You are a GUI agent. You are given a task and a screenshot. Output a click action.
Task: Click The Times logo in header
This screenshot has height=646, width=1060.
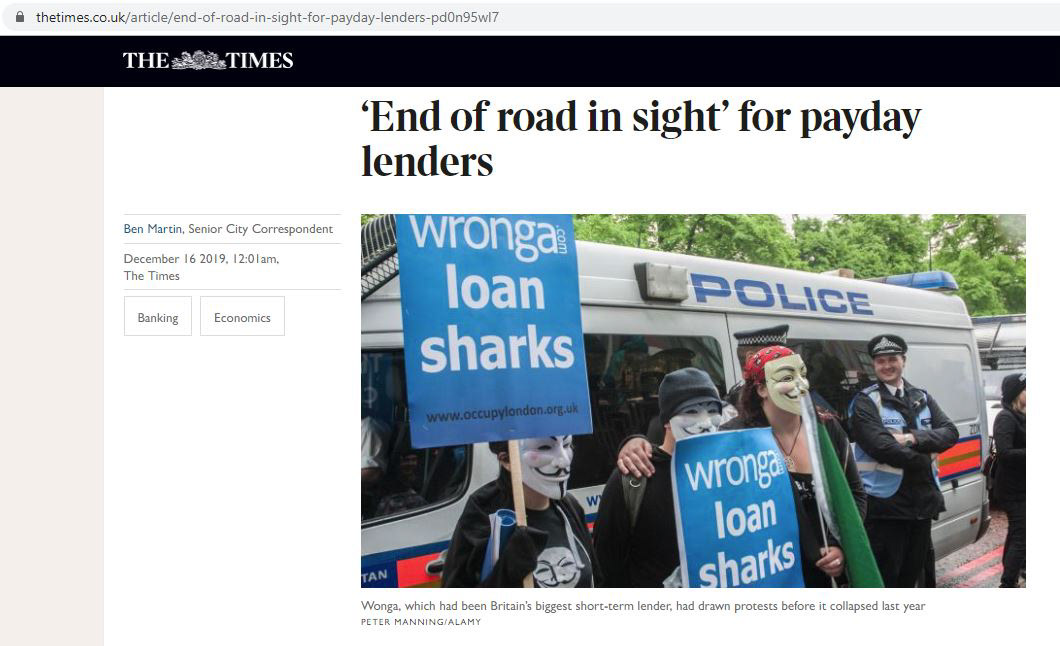(x=208, y=60)
